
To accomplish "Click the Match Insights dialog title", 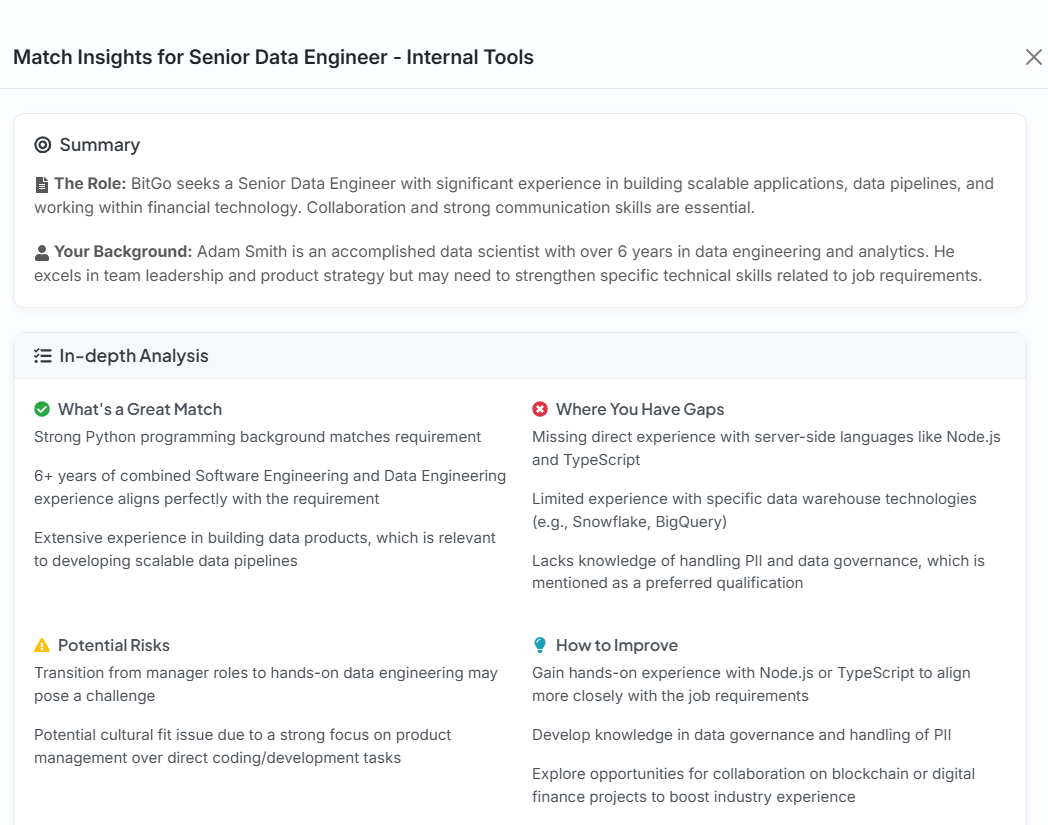I will [x=273, y=57].
